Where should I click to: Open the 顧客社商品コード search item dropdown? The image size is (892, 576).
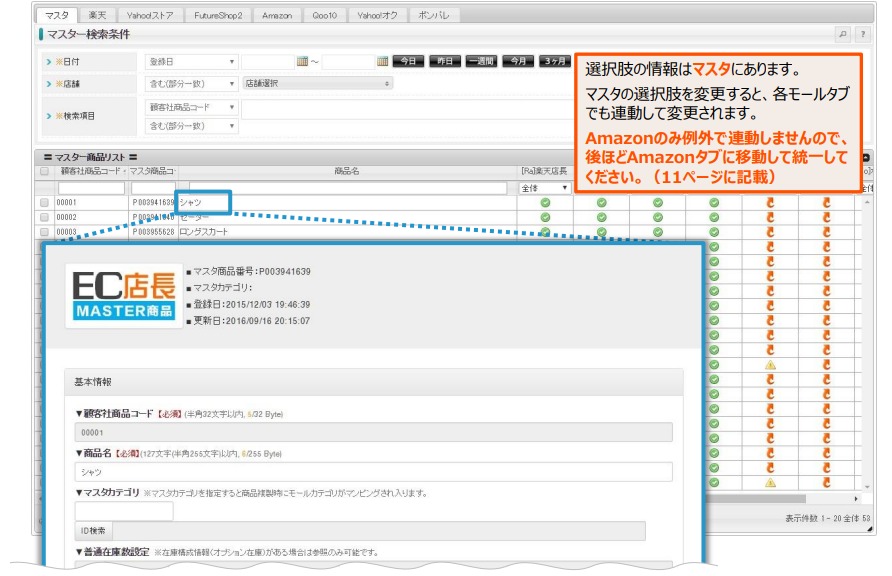[x=191, y=107]
